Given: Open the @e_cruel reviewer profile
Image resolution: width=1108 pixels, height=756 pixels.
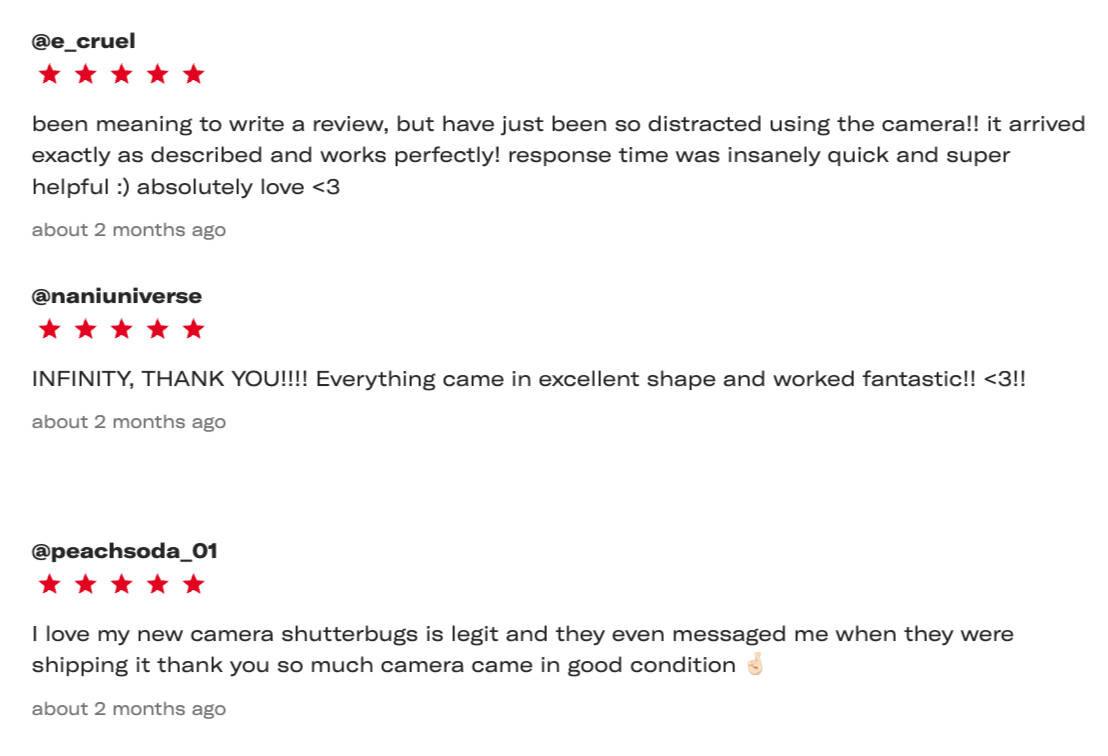Looking at the screenshot, I should point(83,41).
